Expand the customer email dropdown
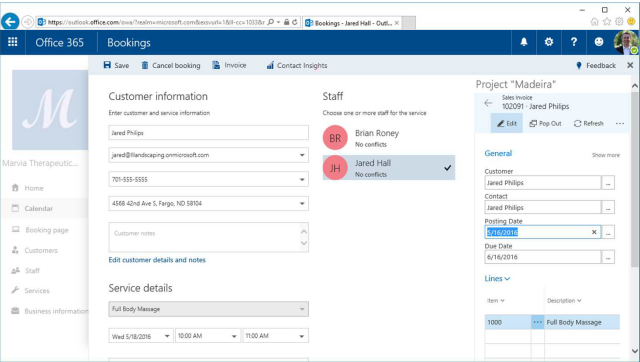 [302, 155]
